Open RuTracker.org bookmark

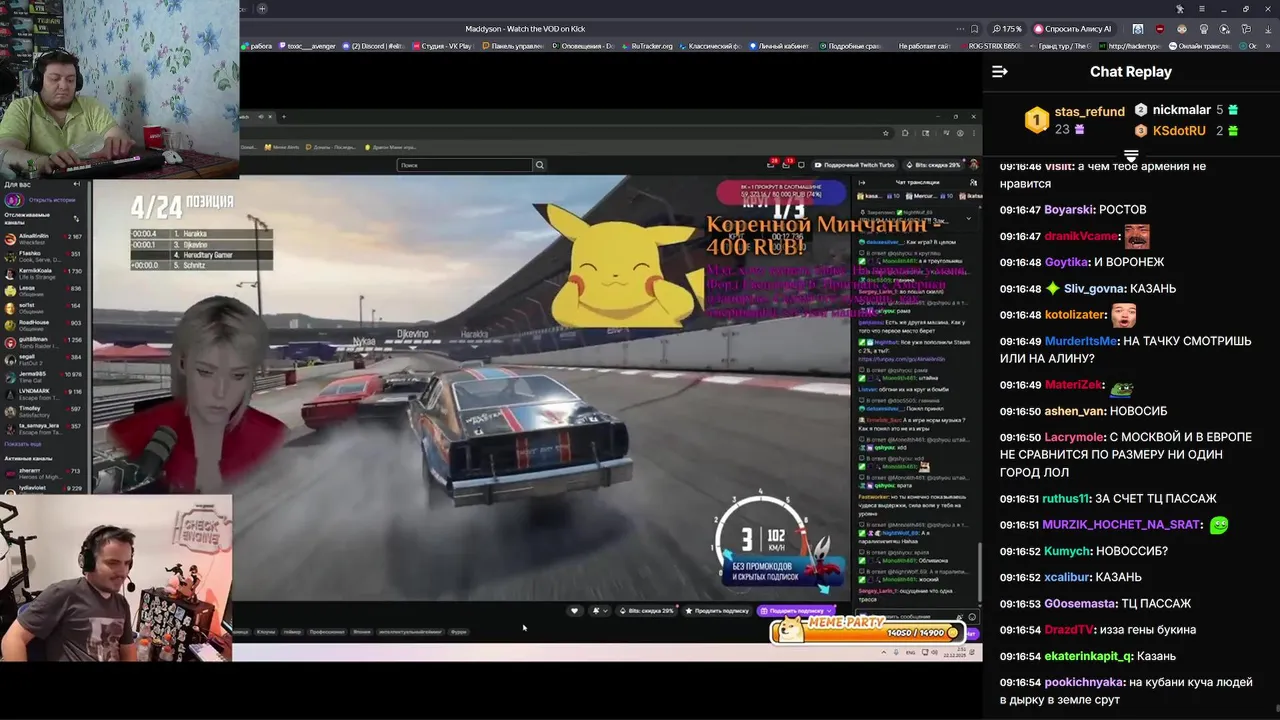[x=647, y=46]
